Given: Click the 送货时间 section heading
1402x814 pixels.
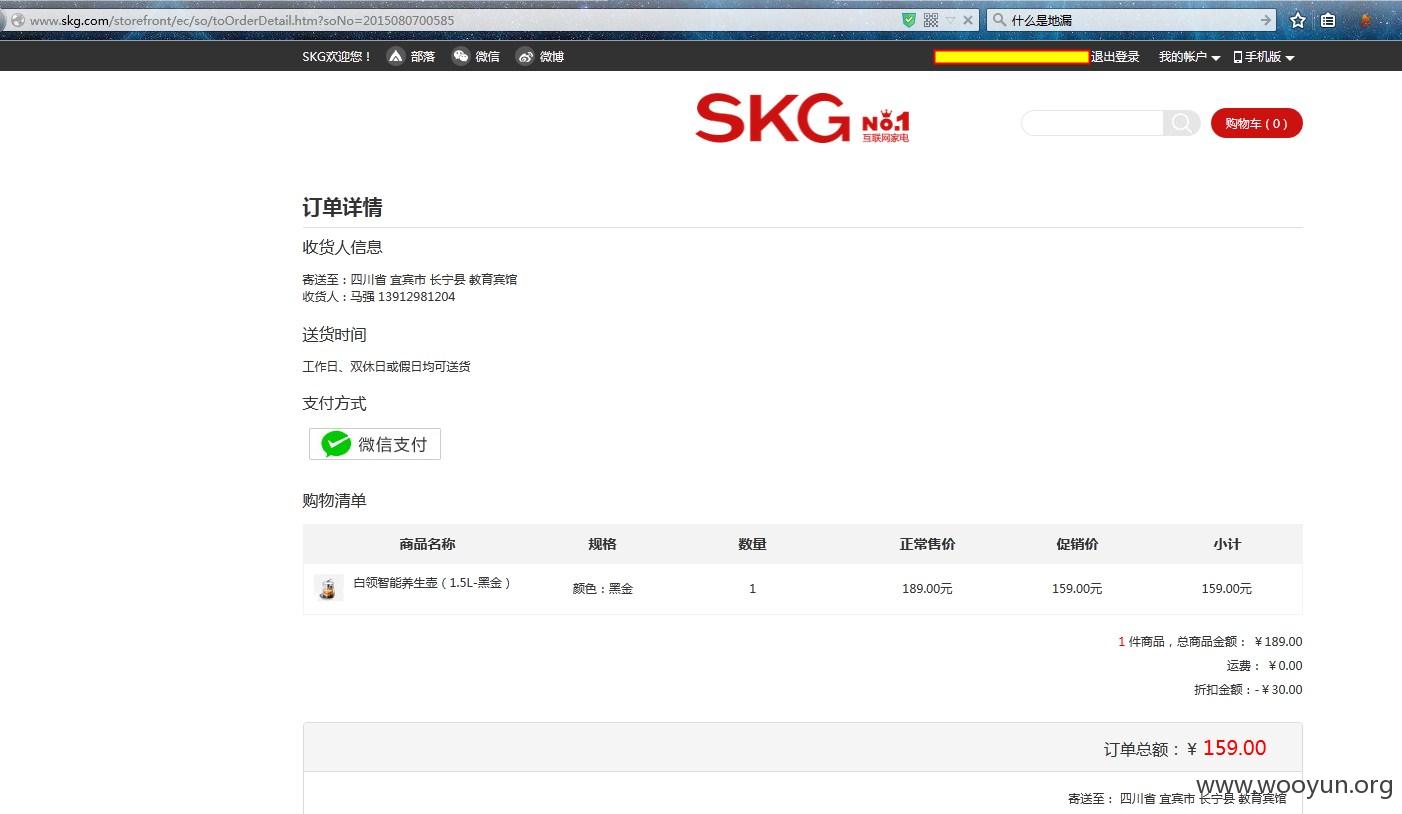Looking at the screenshot, I should click(x=334, y=335).
